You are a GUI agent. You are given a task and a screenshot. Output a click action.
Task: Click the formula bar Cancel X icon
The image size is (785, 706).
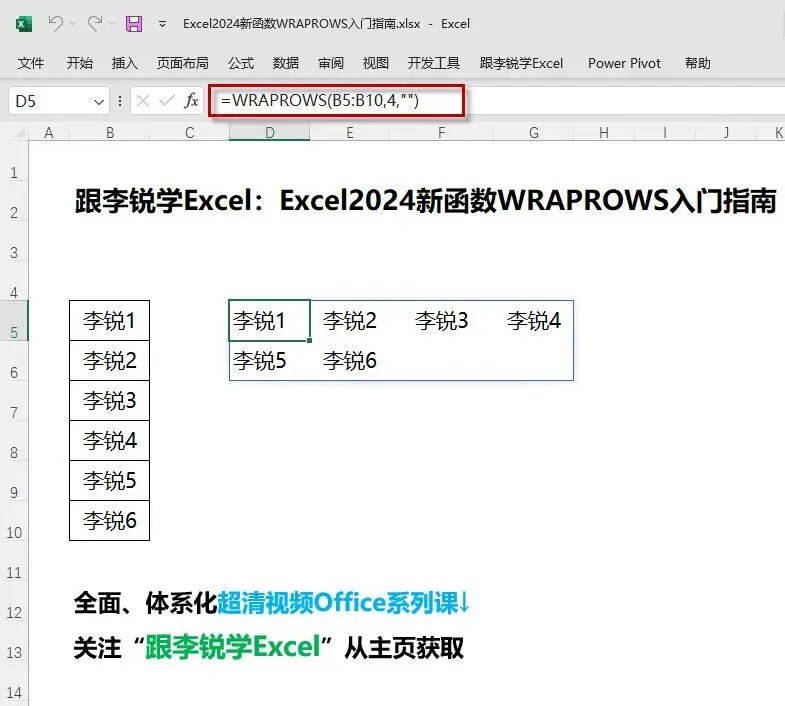[x=143, y=101]
